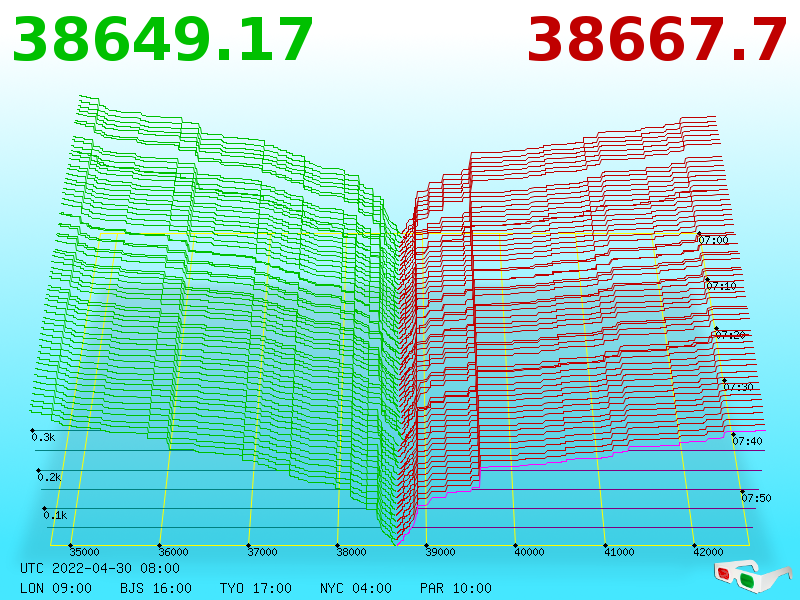Click the TYO 17:00 clock

point(256,588)
